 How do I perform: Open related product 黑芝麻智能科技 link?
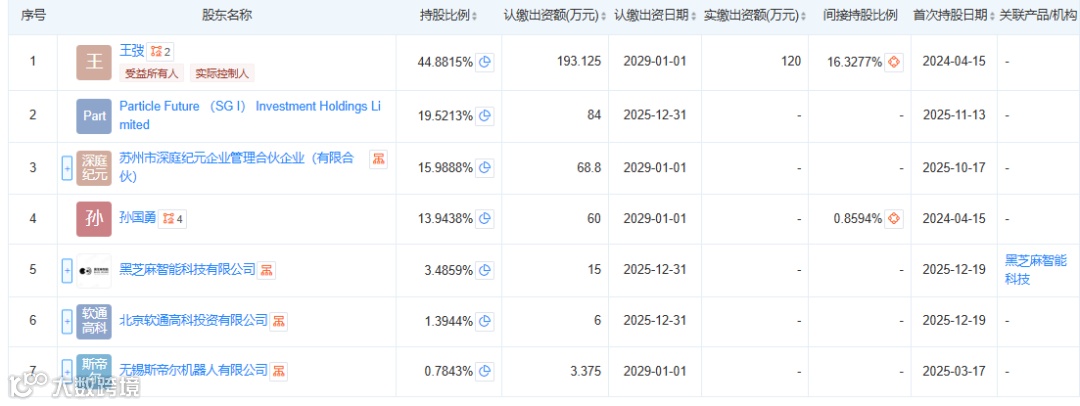click(x=1036, y=270)
